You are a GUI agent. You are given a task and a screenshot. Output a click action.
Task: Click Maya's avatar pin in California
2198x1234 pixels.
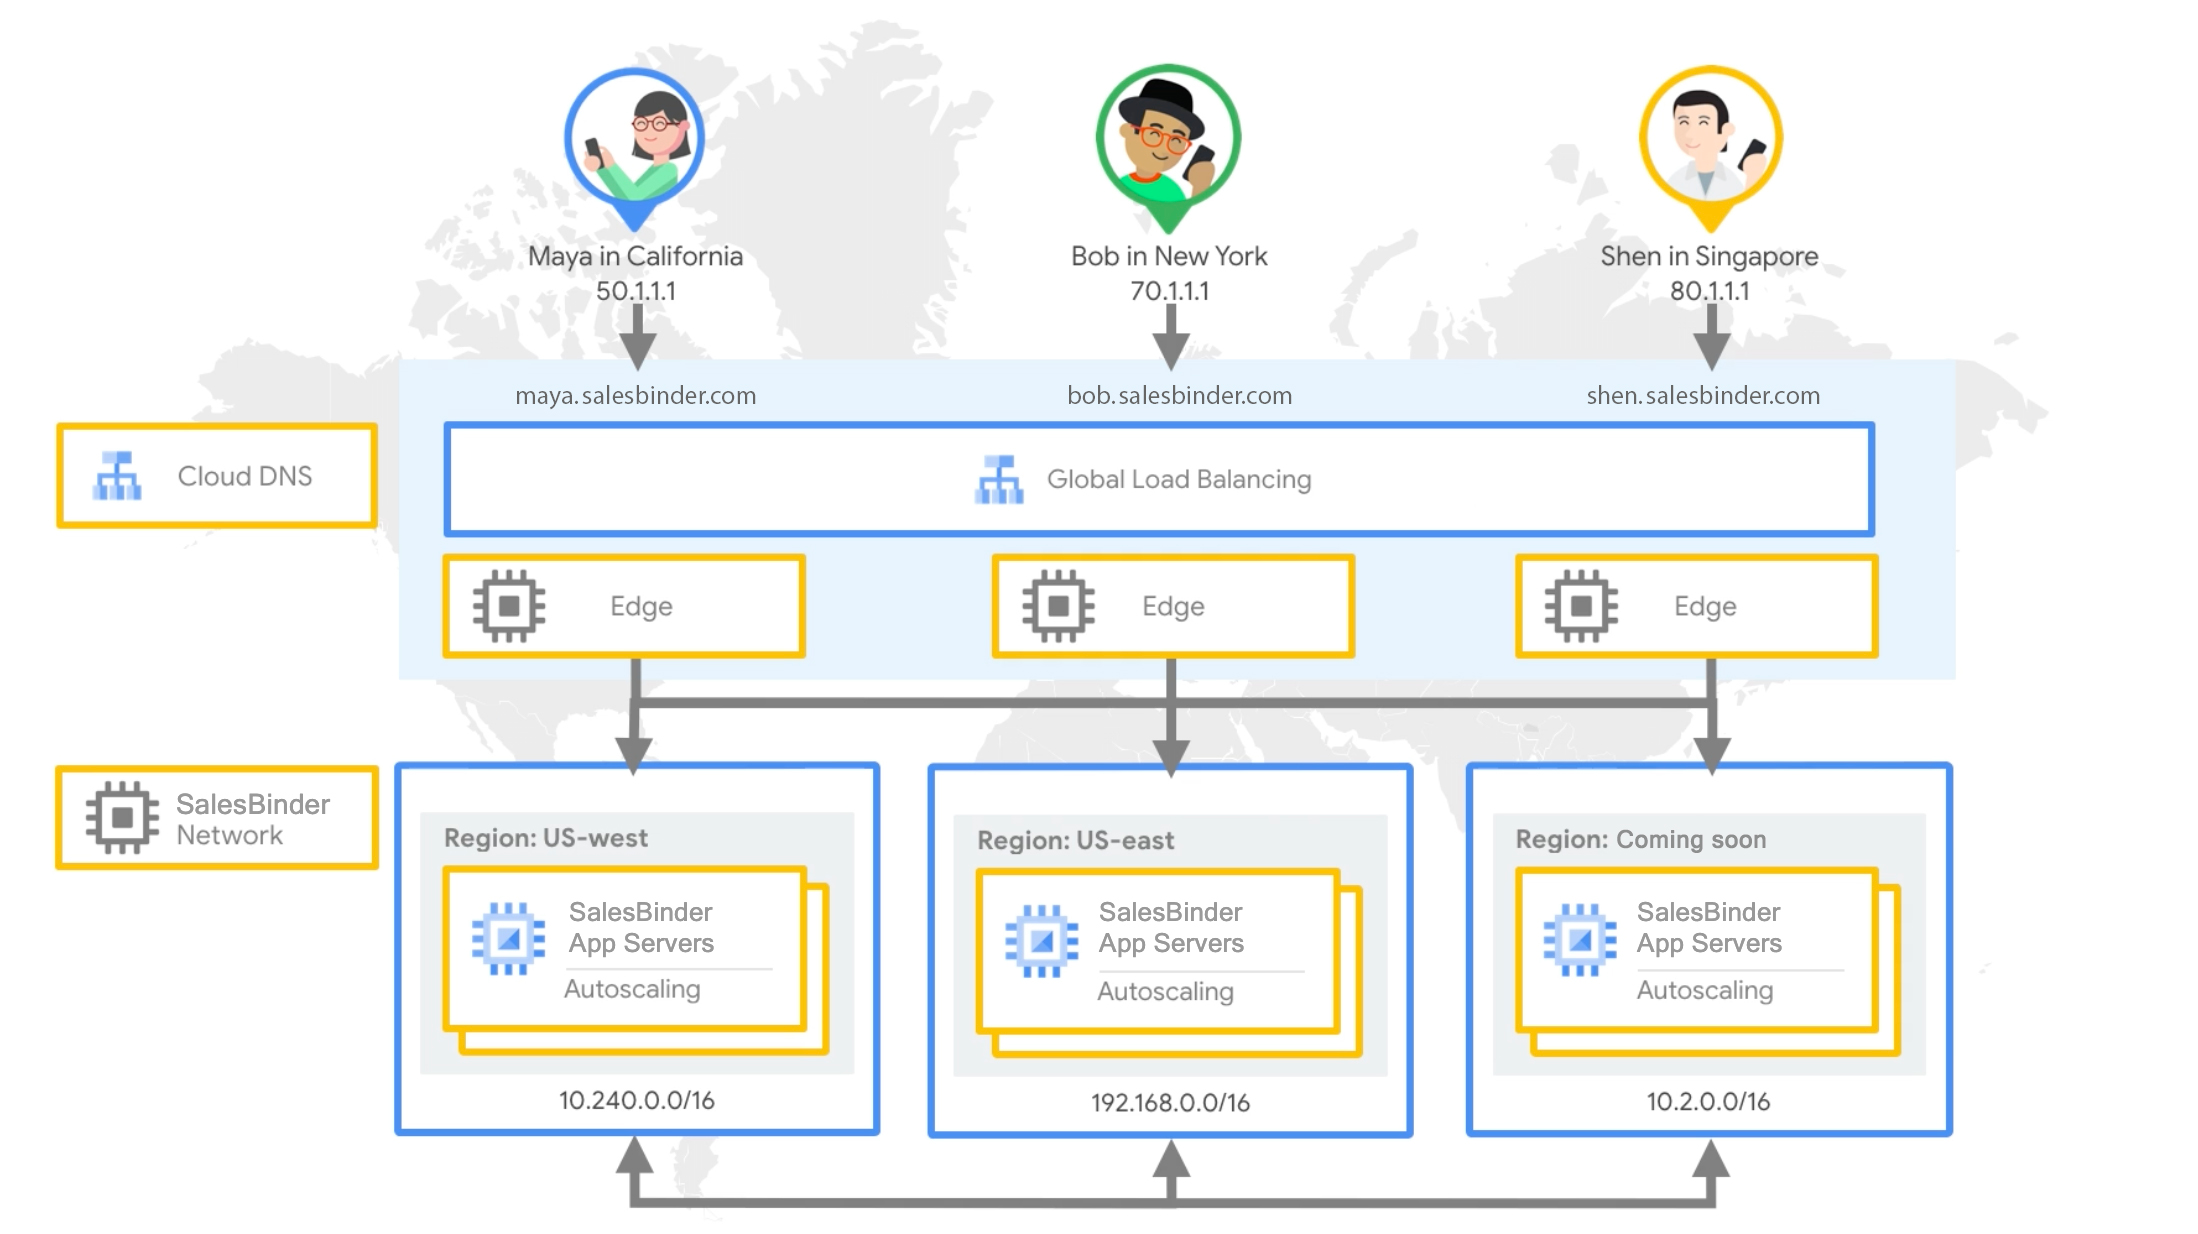tap(634, 142)
